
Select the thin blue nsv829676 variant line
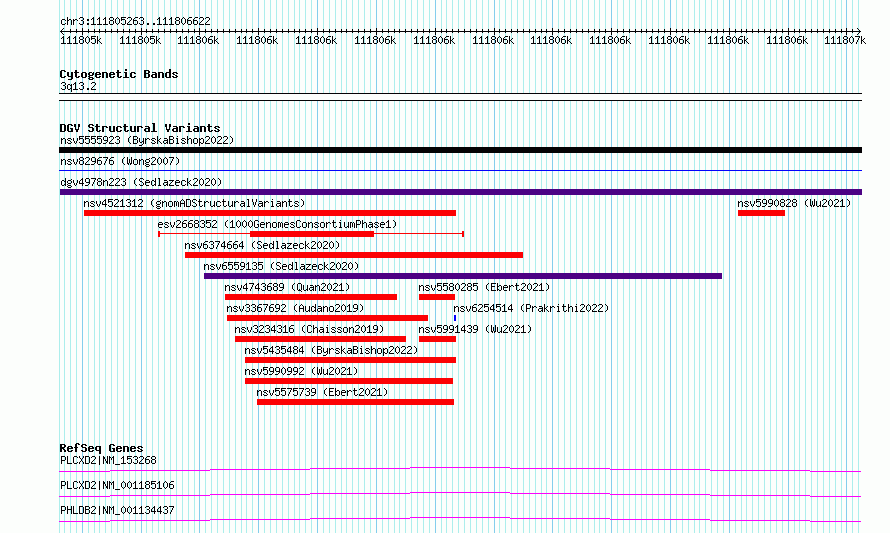tap(460, 170)
